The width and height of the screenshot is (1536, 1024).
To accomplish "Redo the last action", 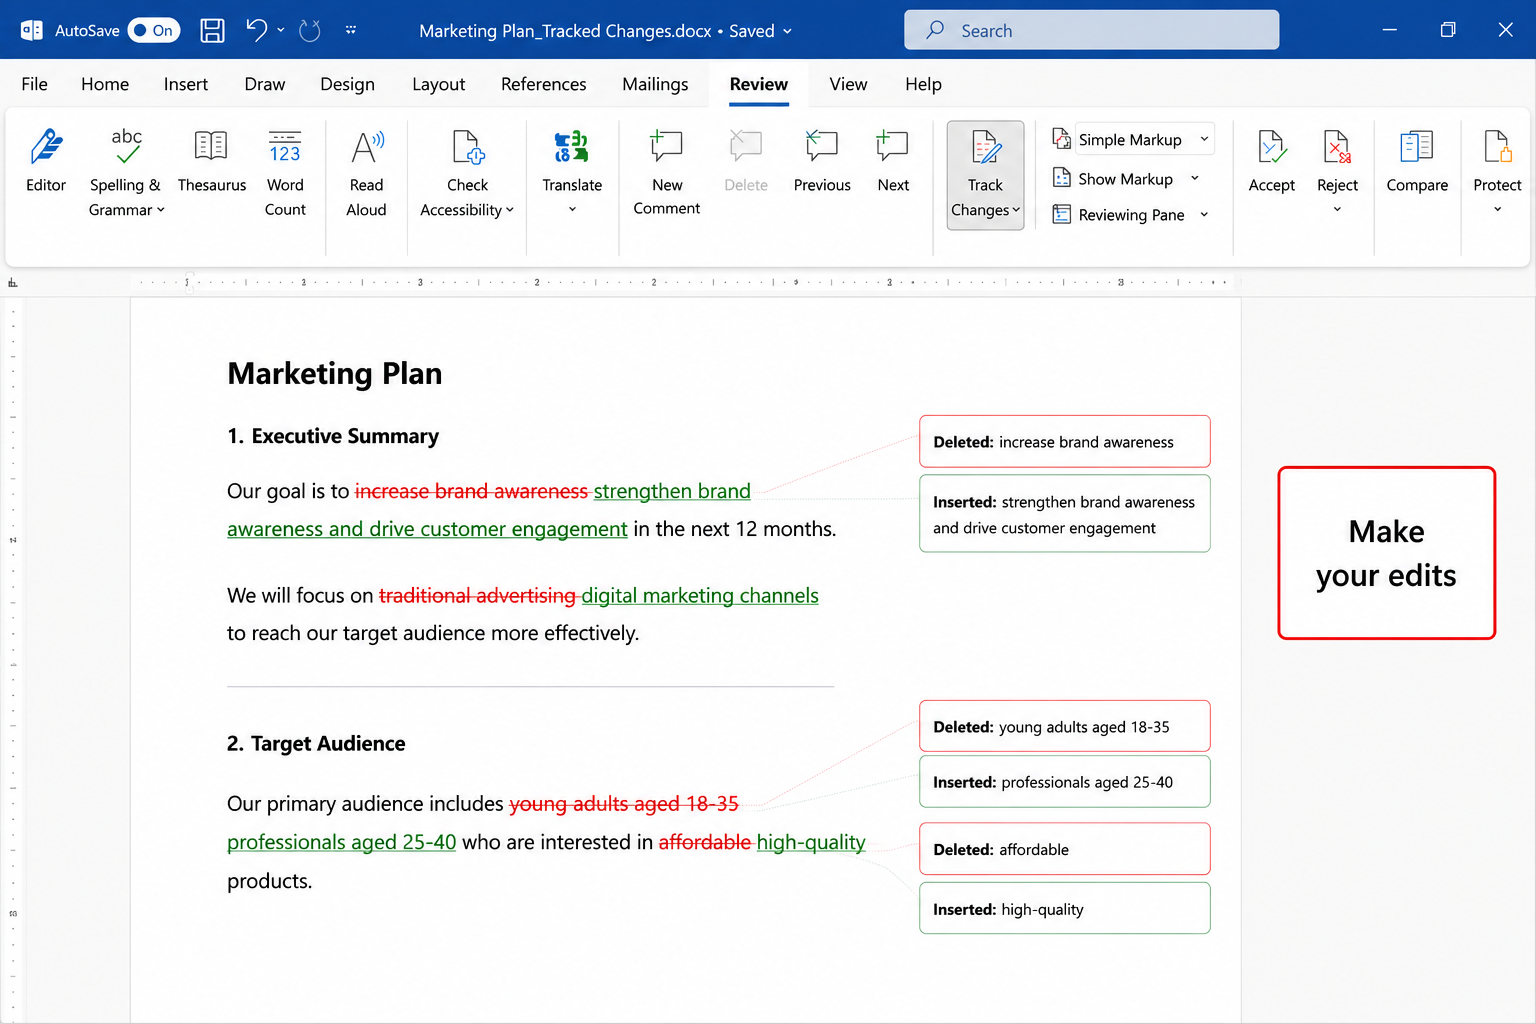I will pos(310,31).
